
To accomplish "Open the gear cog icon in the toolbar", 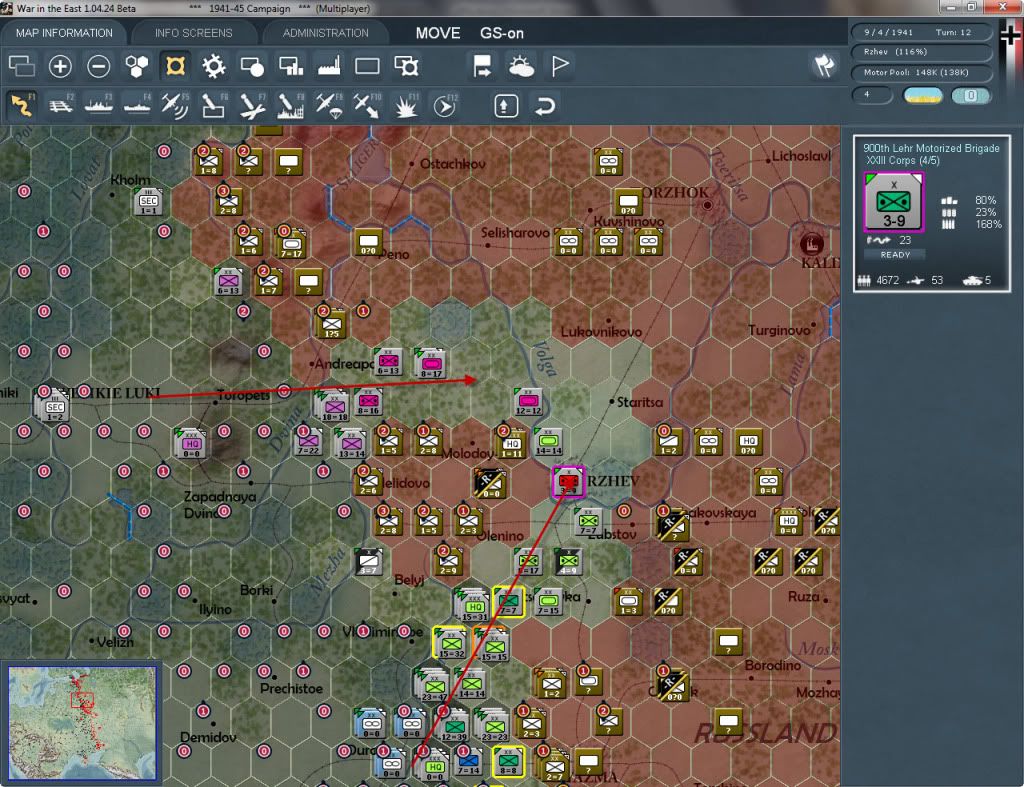I will (x=214, y=66).
